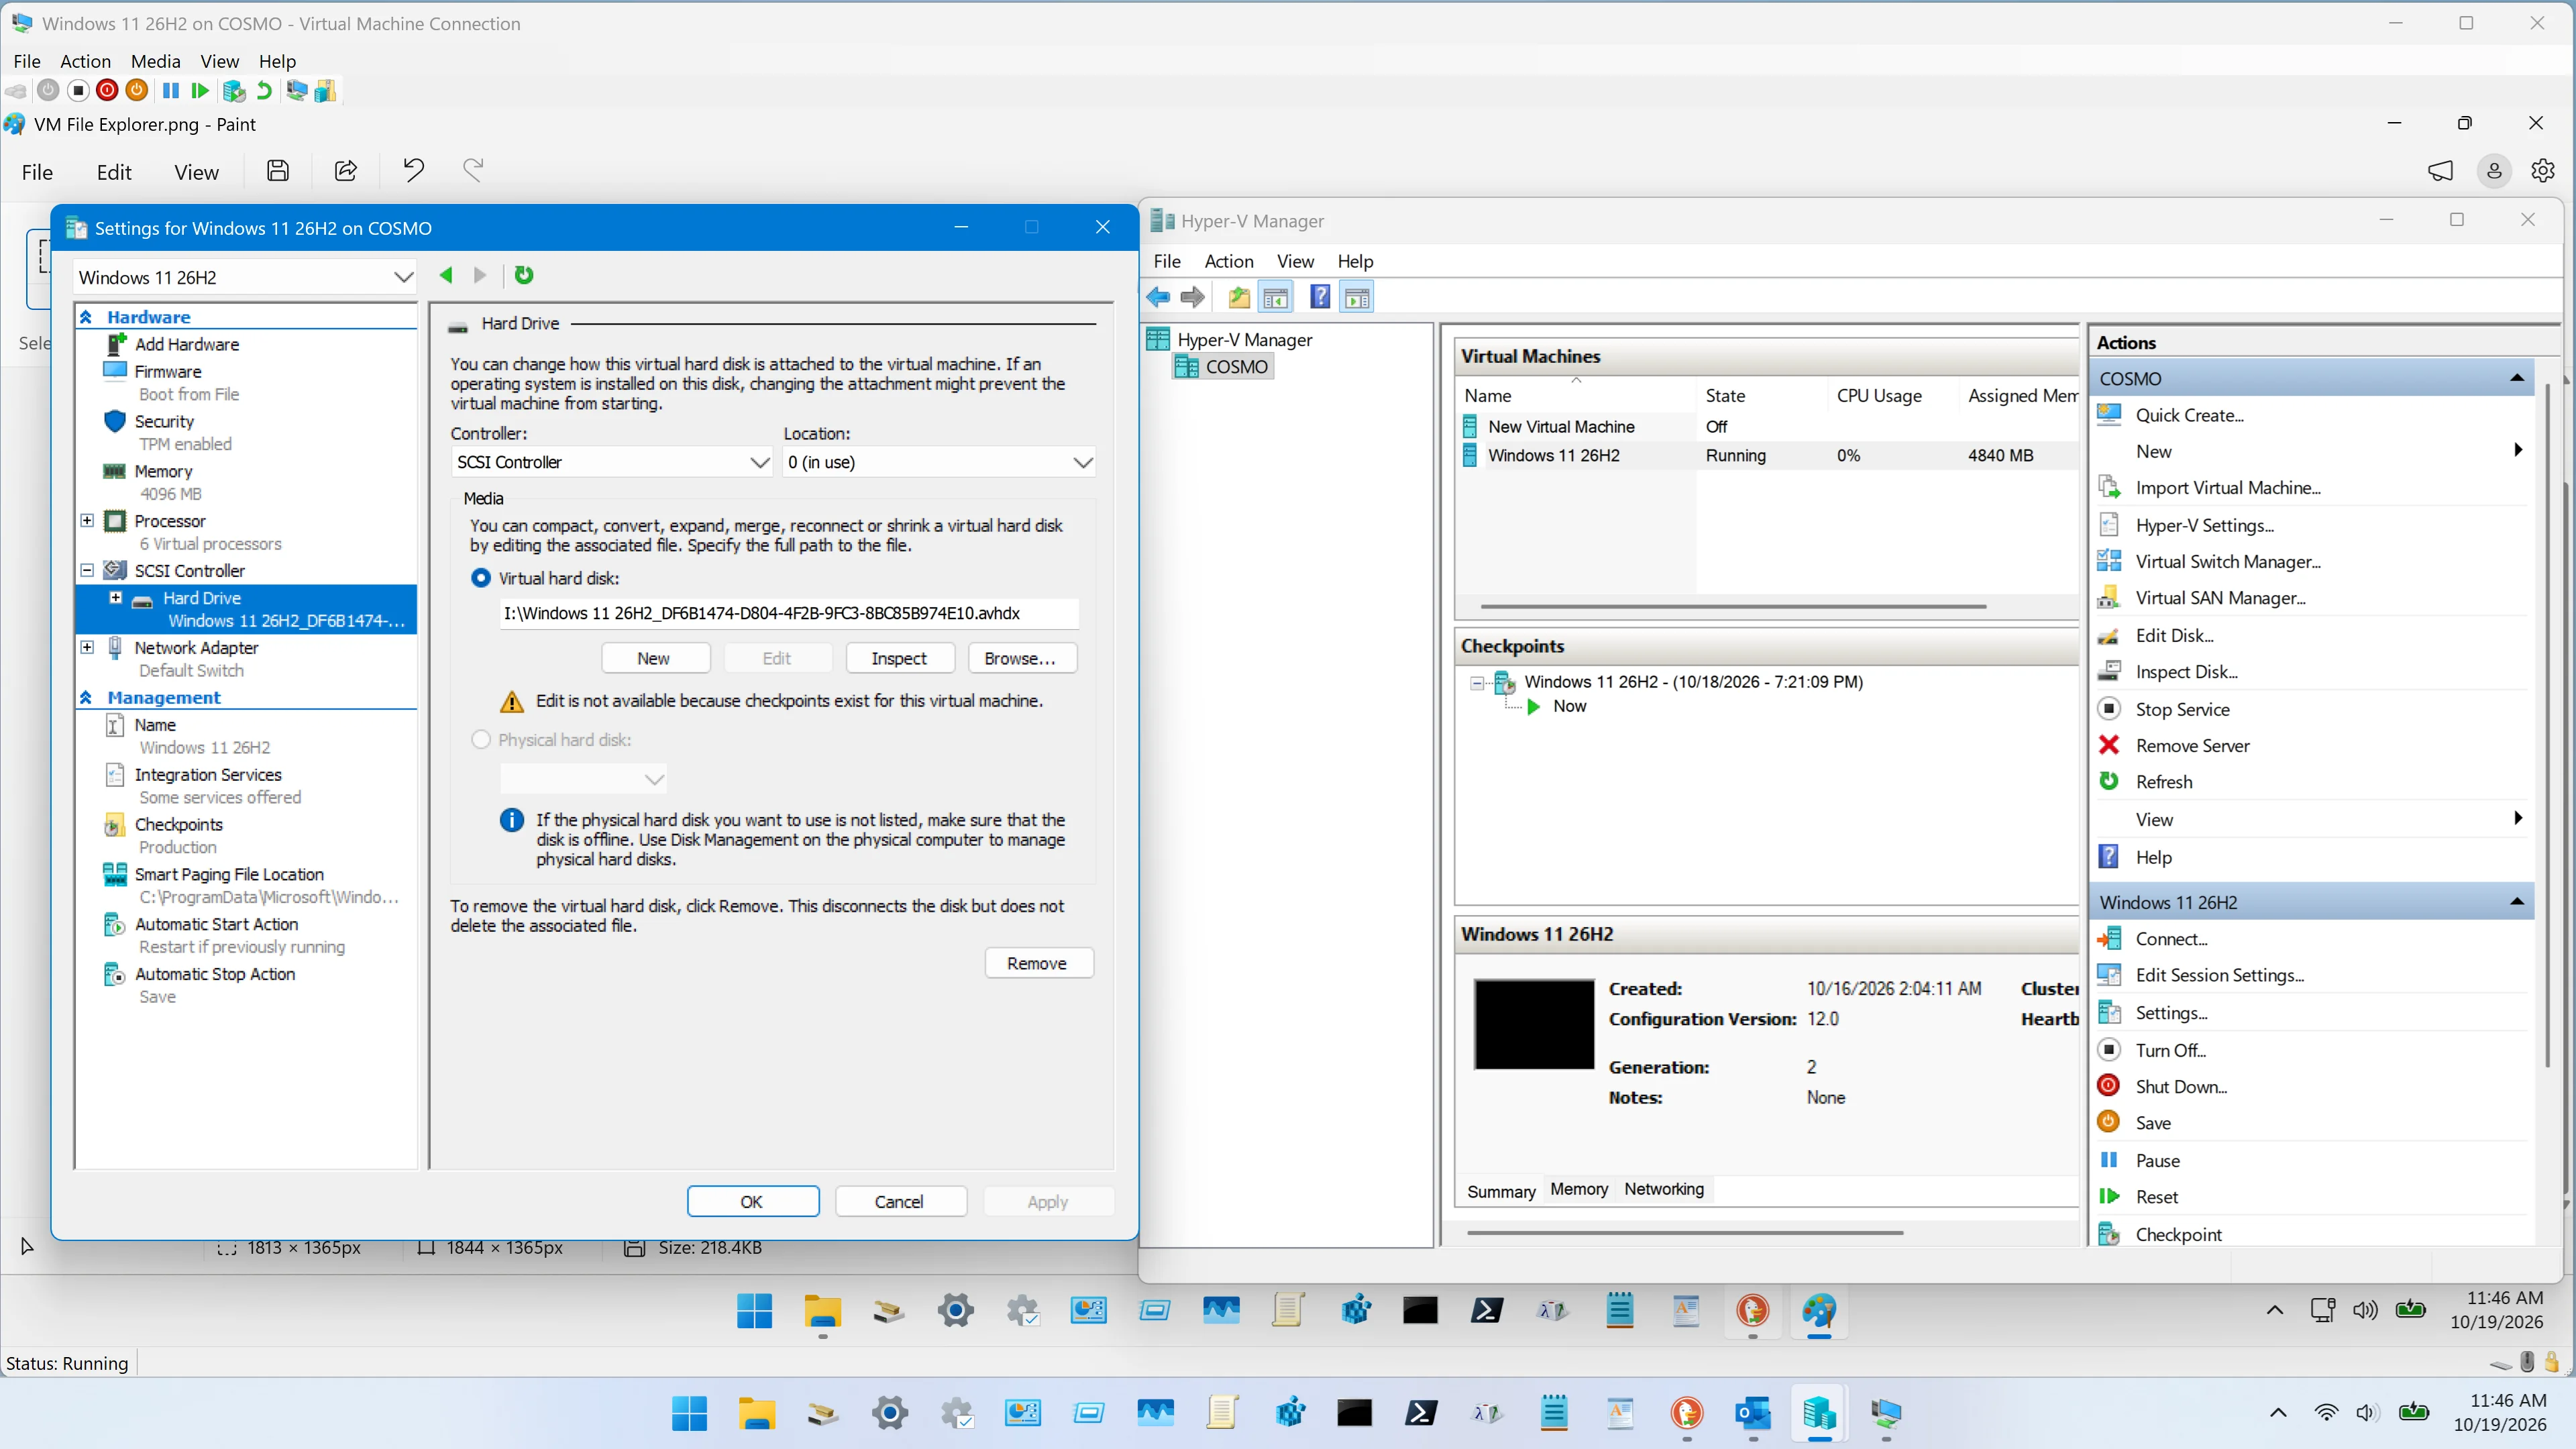Viewport: 2576px width, 1449px height.
Task: Open Edit menu in Paint
Action: click(x=114, y=172)
